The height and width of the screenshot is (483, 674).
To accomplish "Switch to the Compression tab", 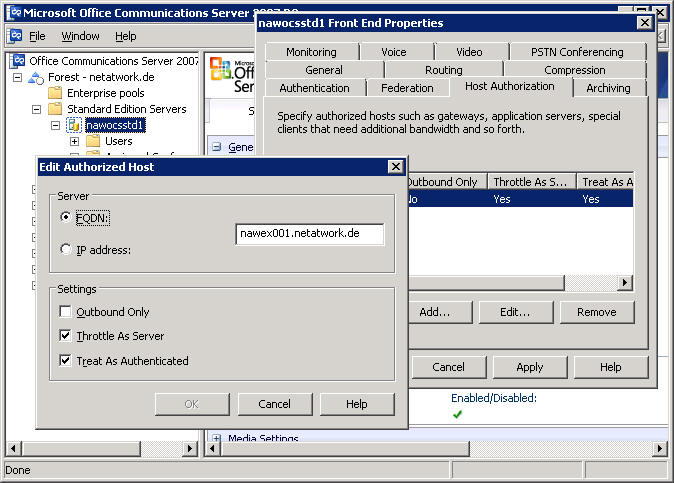I will tap(575, 70).
